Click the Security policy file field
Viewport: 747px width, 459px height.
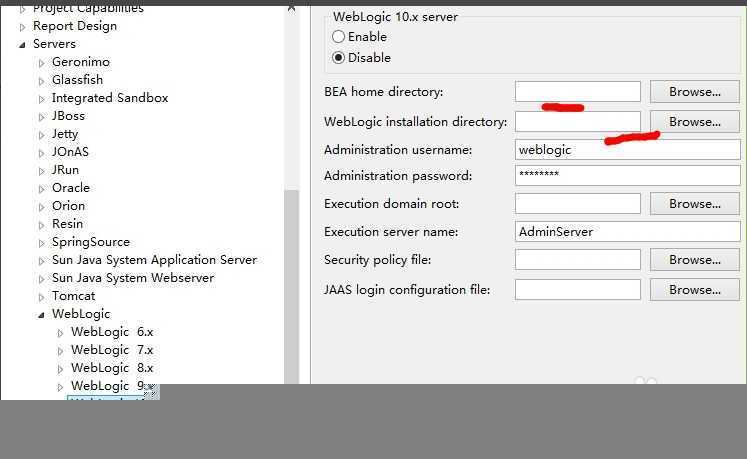tap(577, 260)
